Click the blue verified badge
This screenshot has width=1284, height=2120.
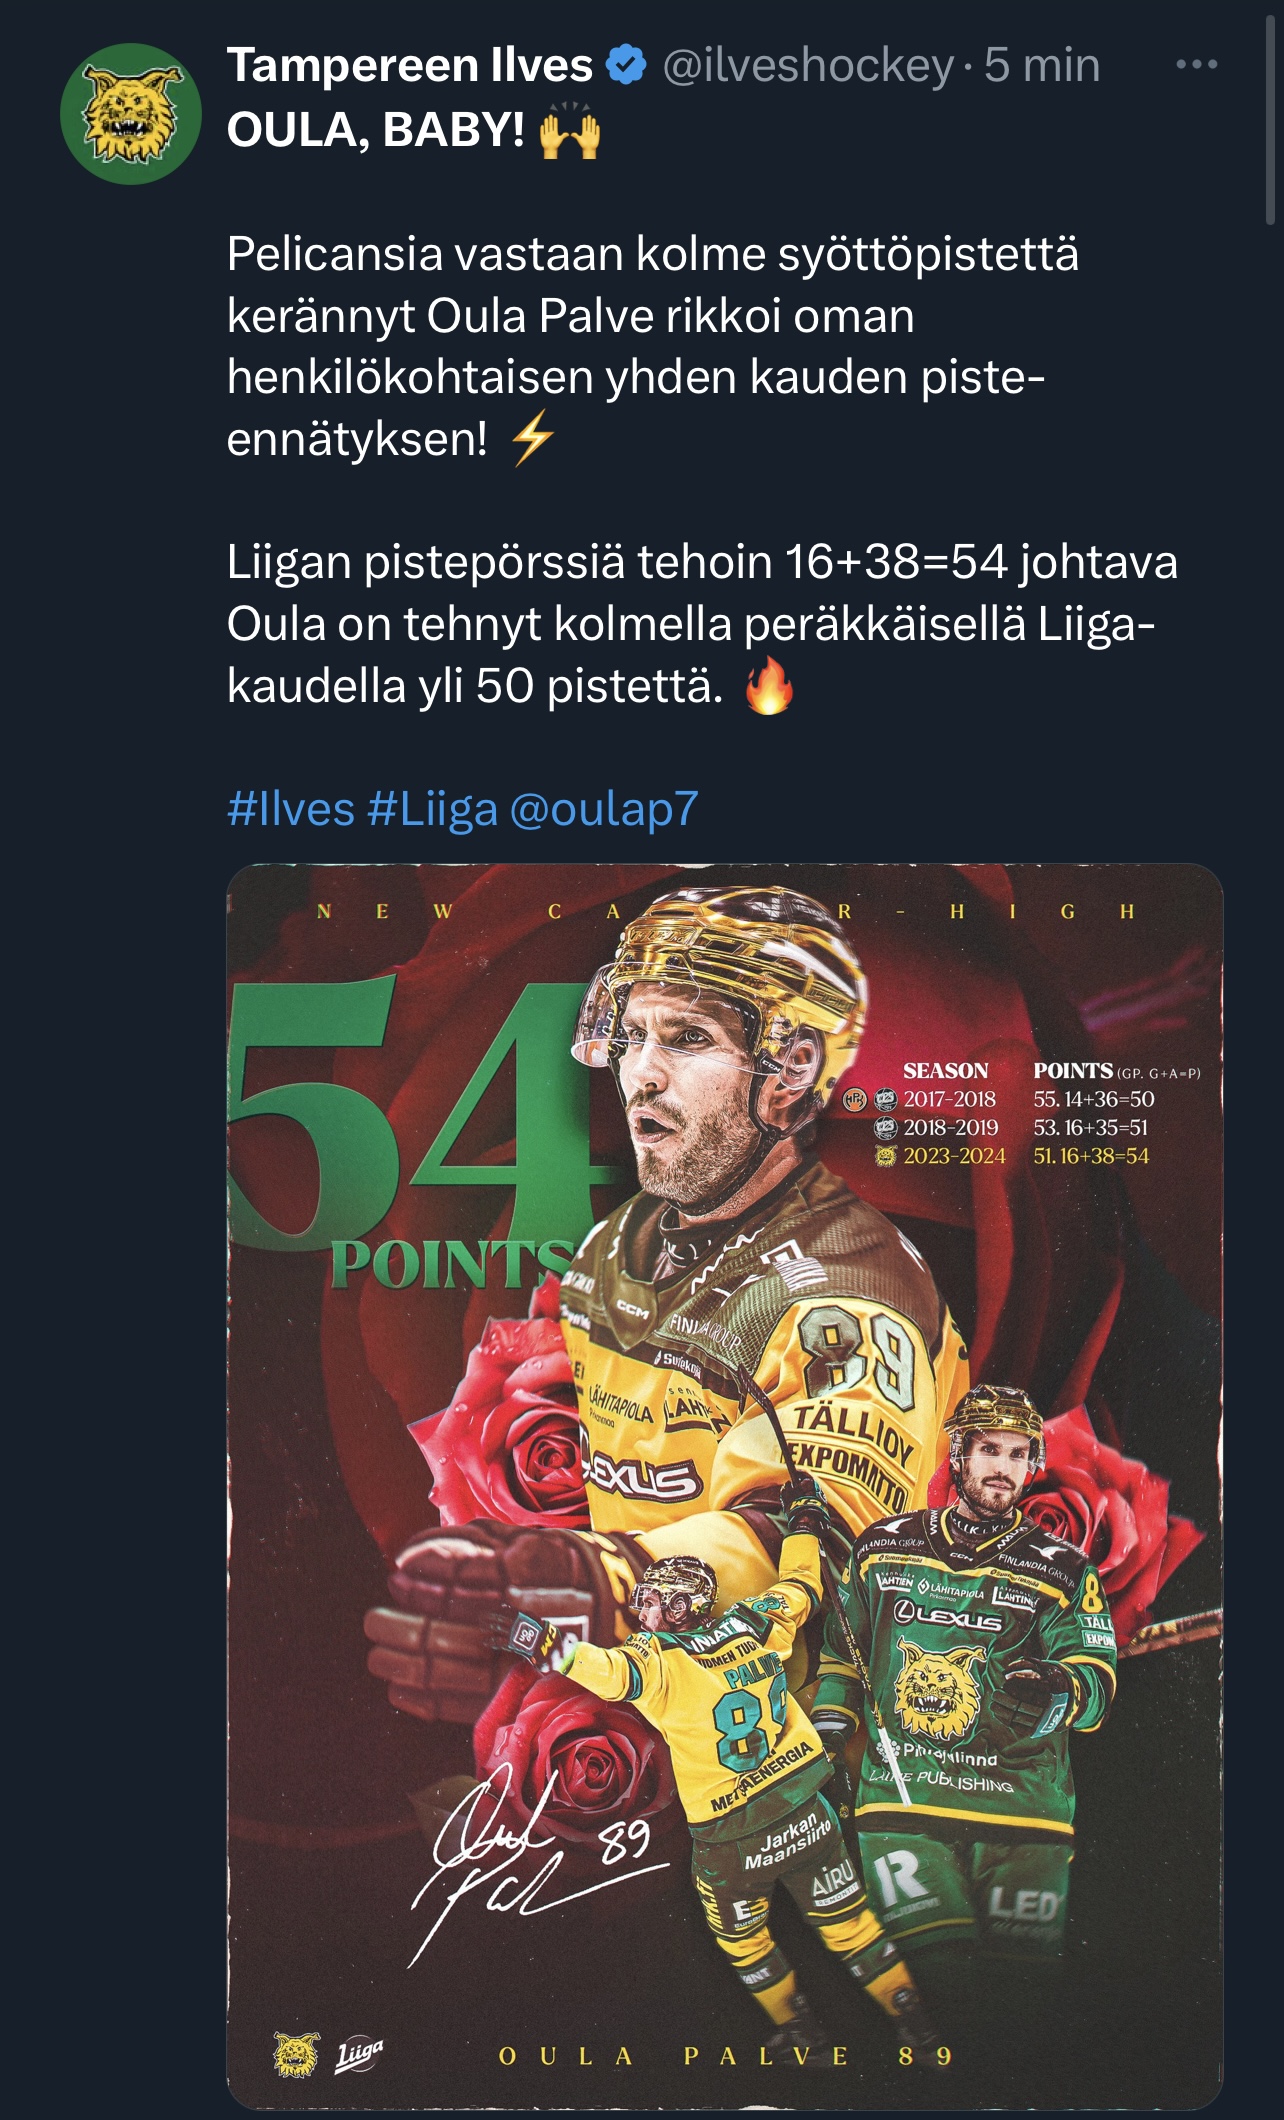pyautogui.click(x=627, y=66)
